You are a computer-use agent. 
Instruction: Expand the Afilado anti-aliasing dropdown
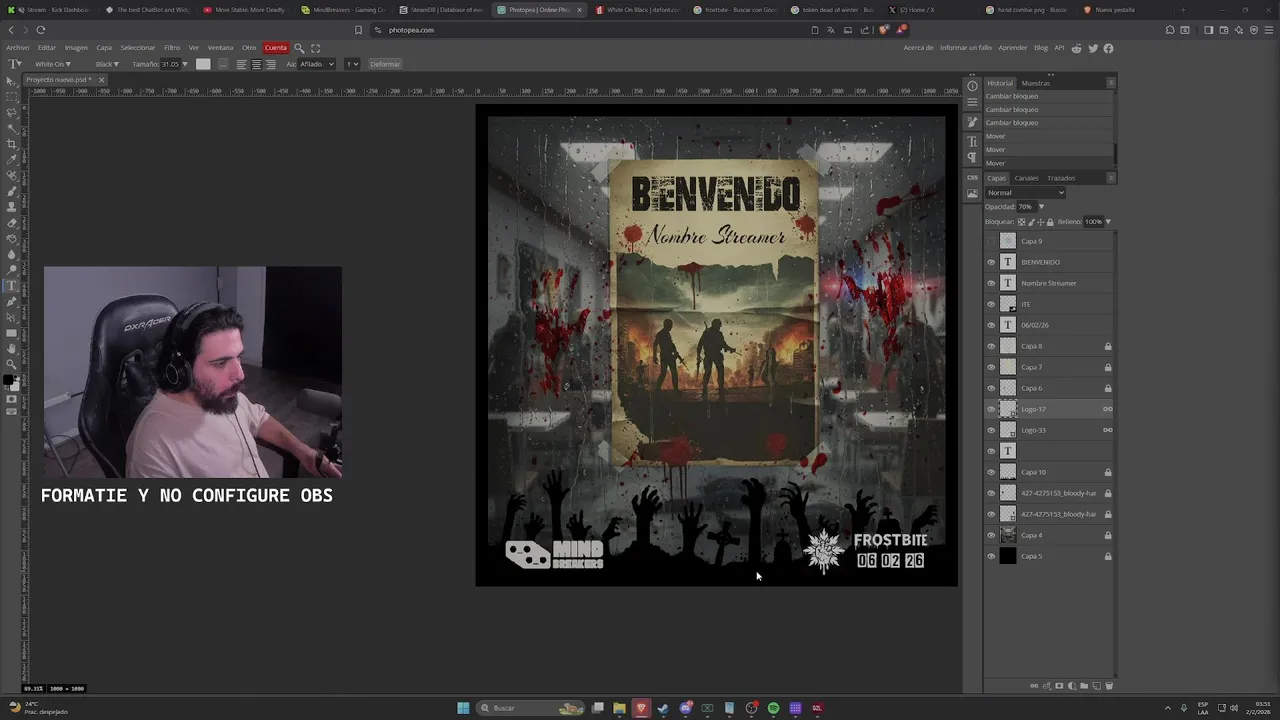(x=317, y=64)
